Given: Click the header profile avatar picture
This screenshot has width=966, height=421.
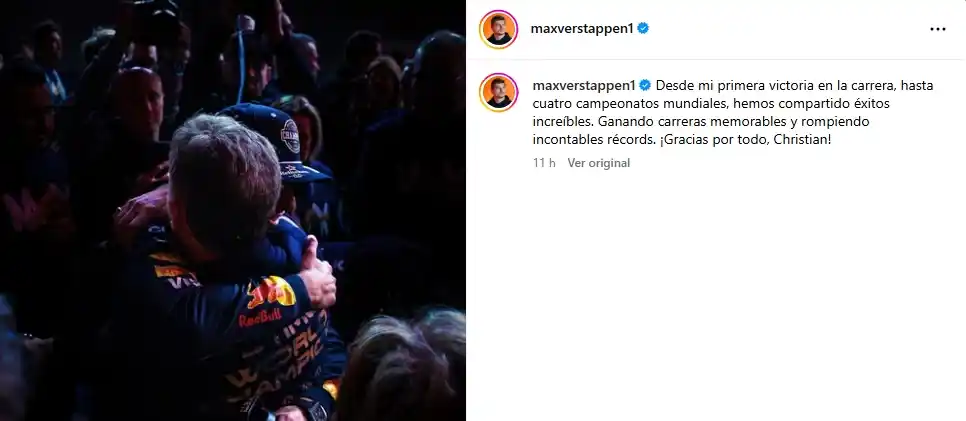Looking at the screenshot, I should [x=498, y=29].
